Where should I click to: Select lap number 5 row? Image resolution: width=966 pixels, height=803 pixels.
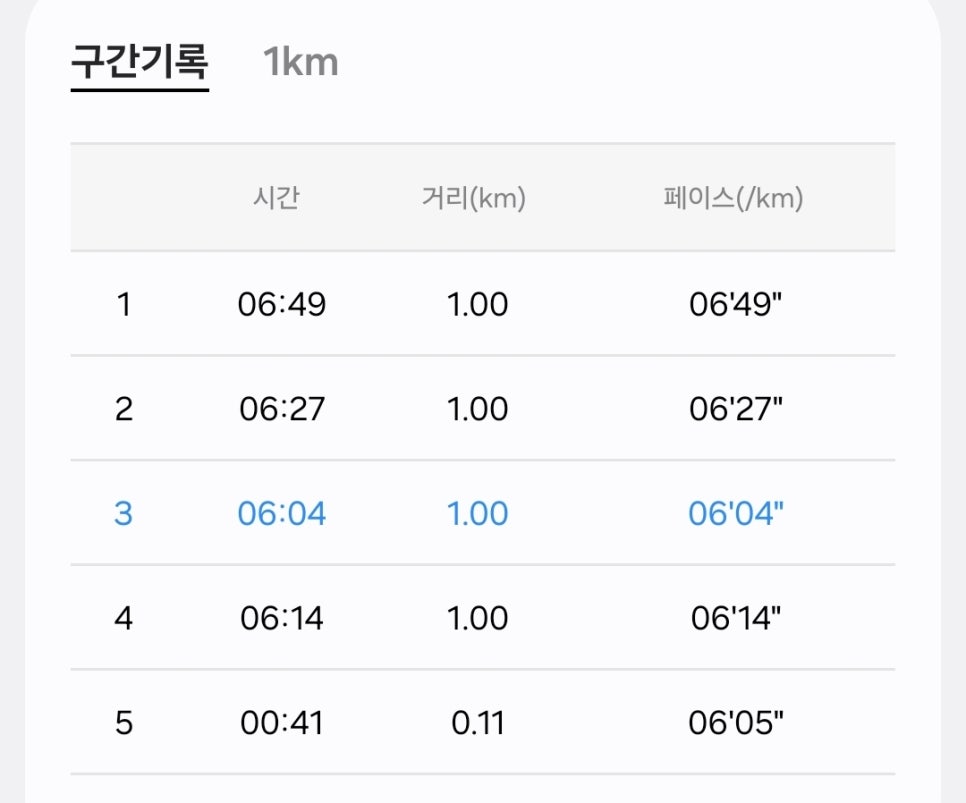[x=482, y=722]
